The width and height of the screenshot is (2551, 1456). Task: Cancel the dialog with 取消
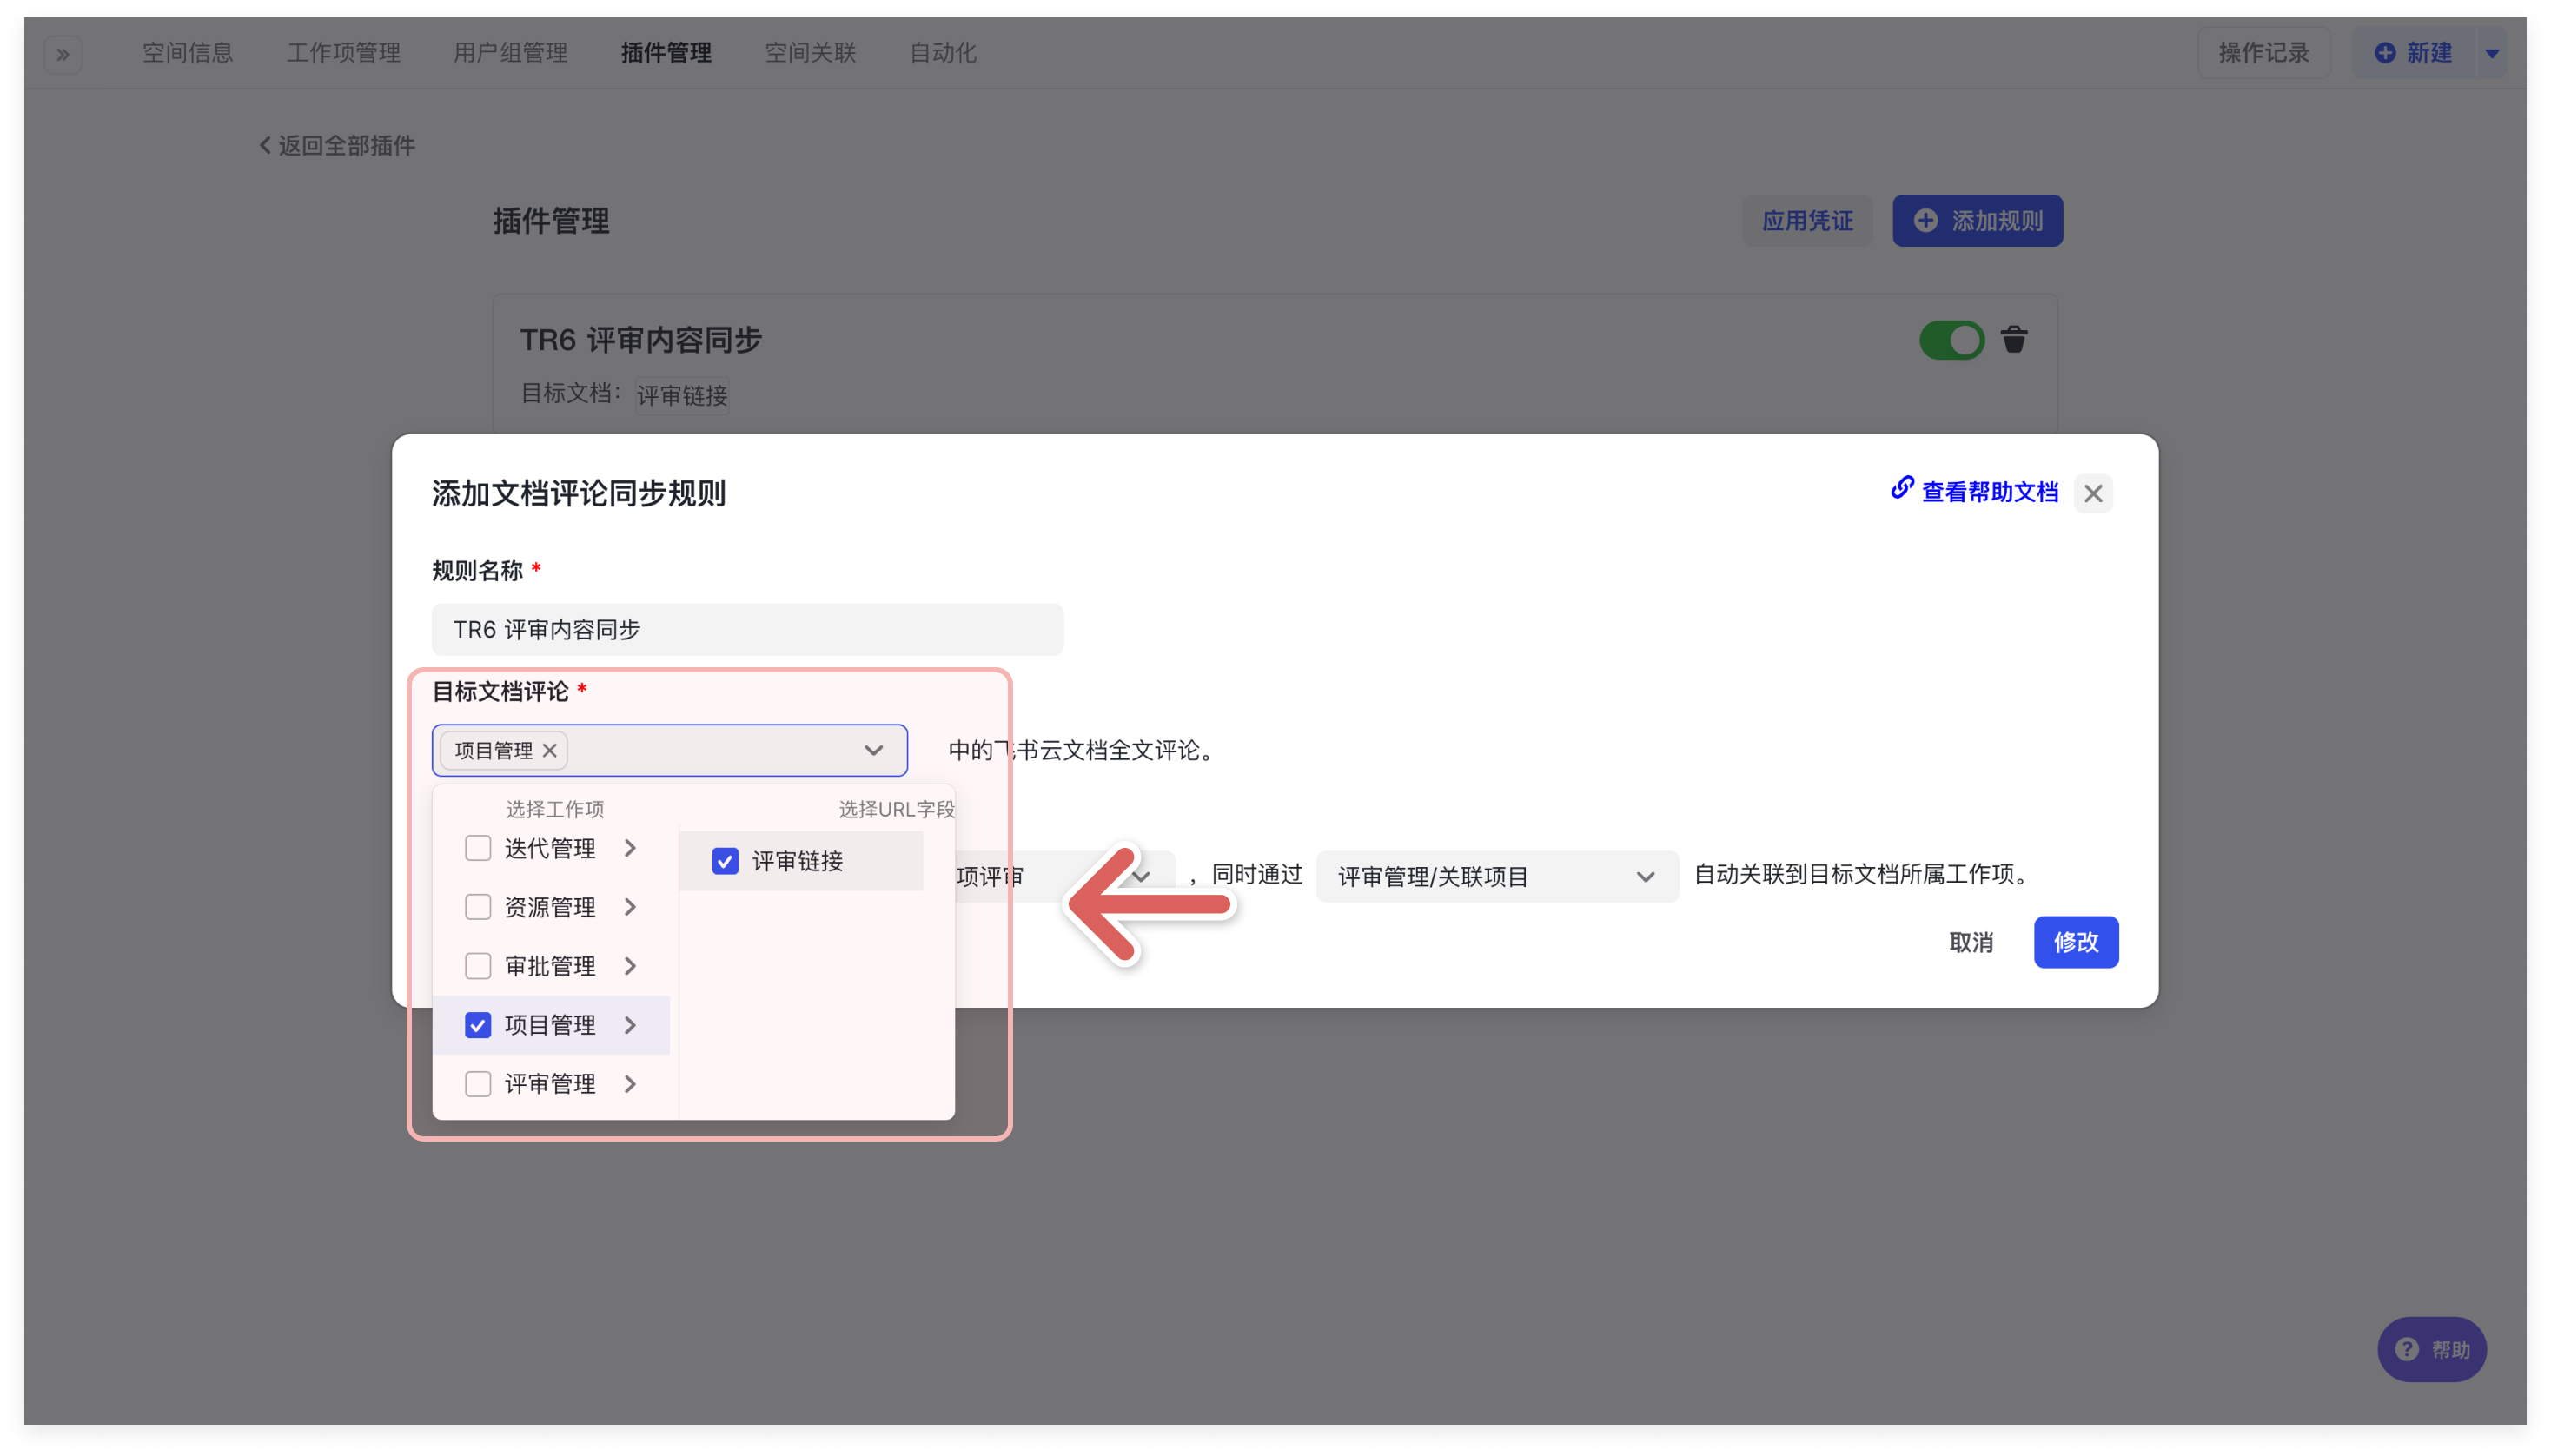tap(1970, 942)
